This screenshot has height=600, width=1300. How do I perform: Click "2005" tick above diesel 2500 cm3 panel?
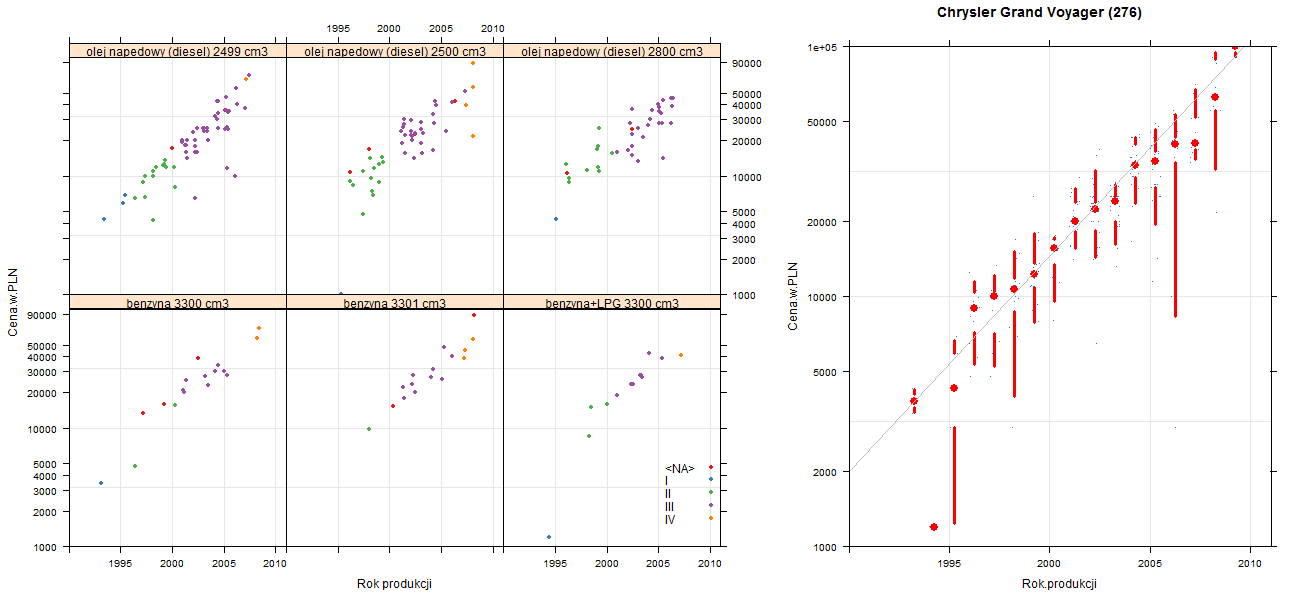point(441,29)
